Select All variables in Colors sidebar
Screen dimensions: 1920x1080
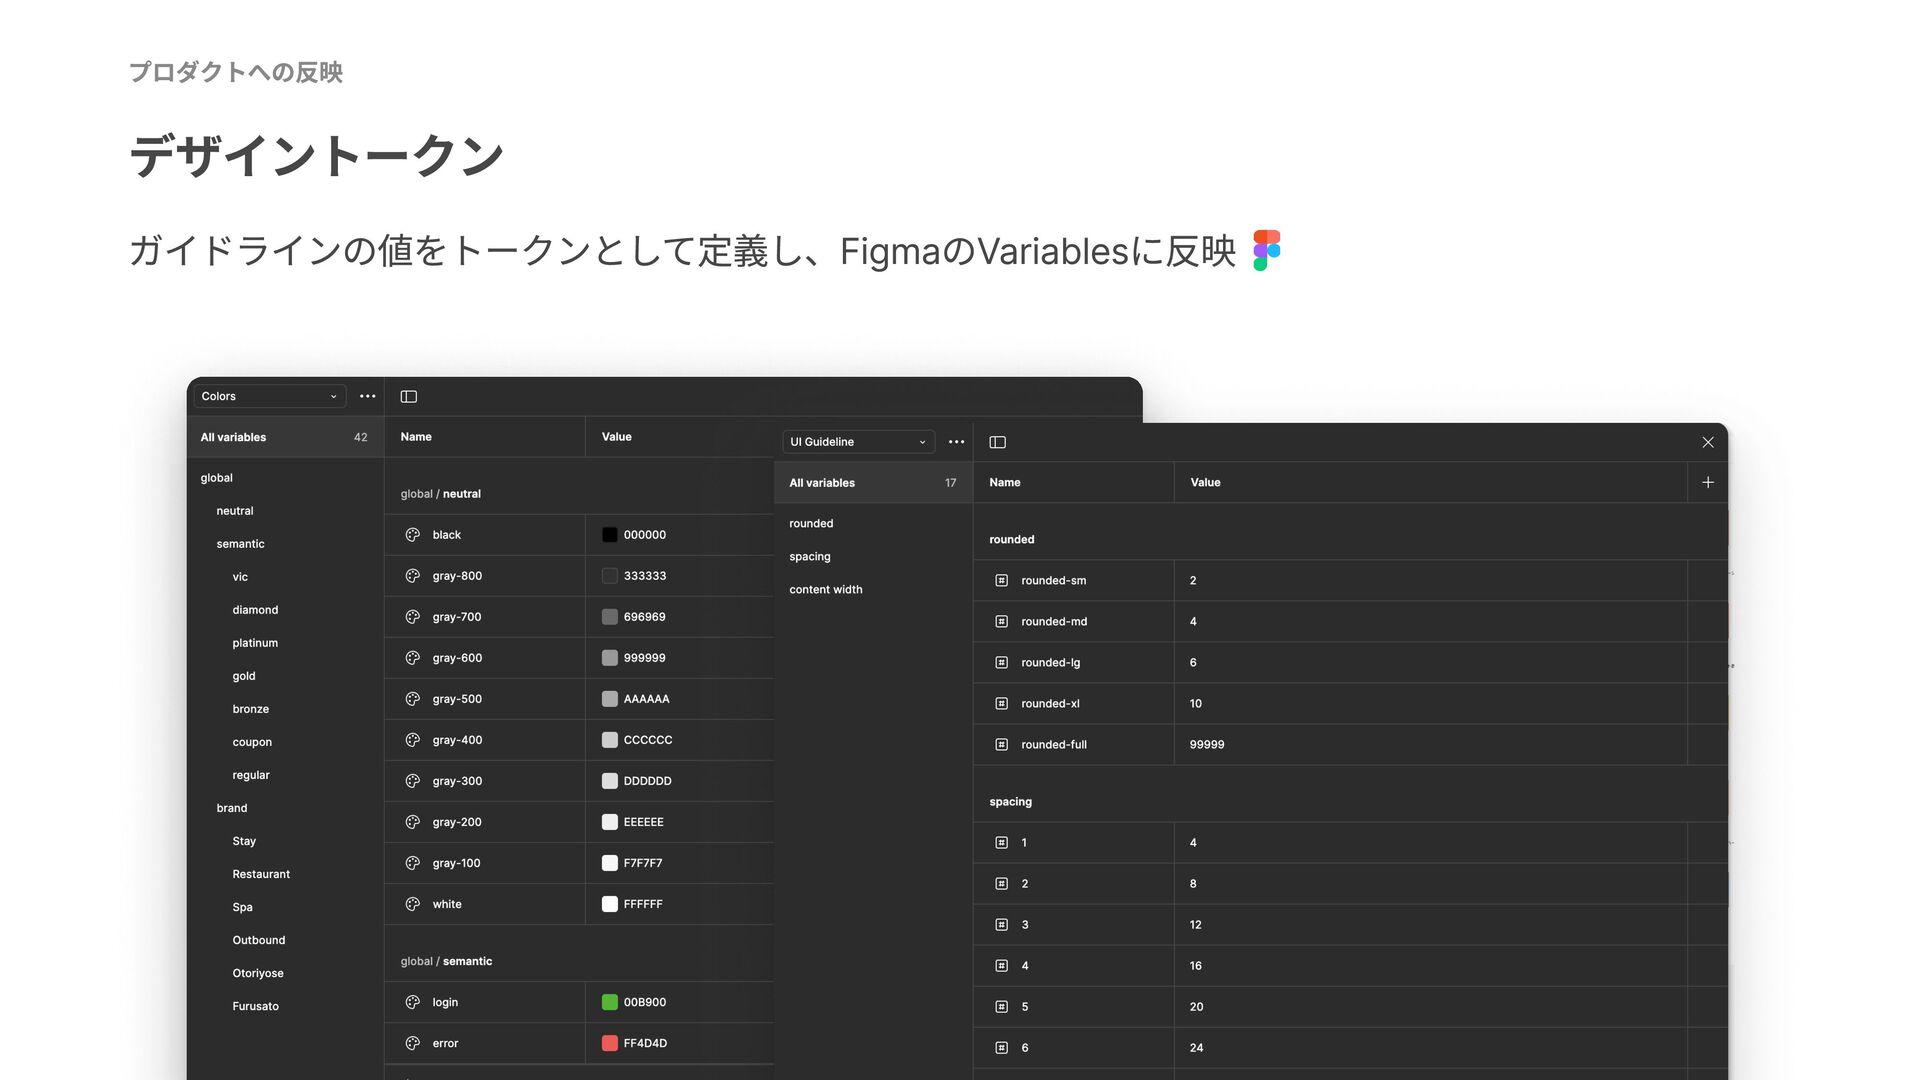click(x=285, y=437)
